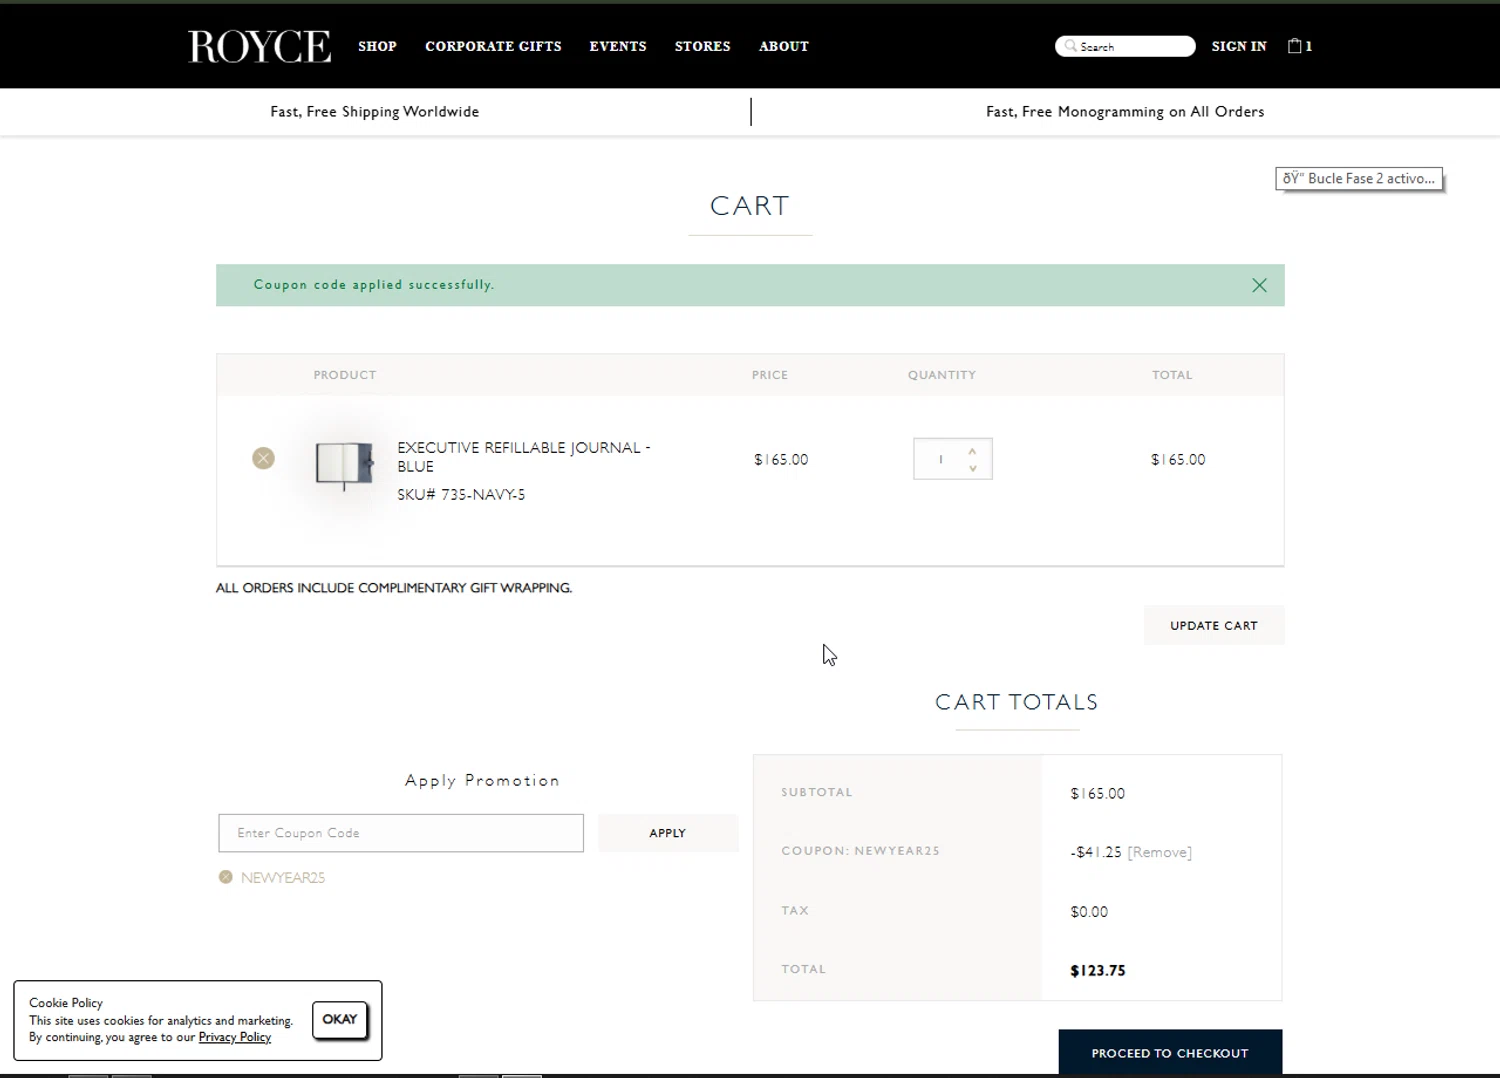
Task: Go to the STORES page
Action: [703, 46]
